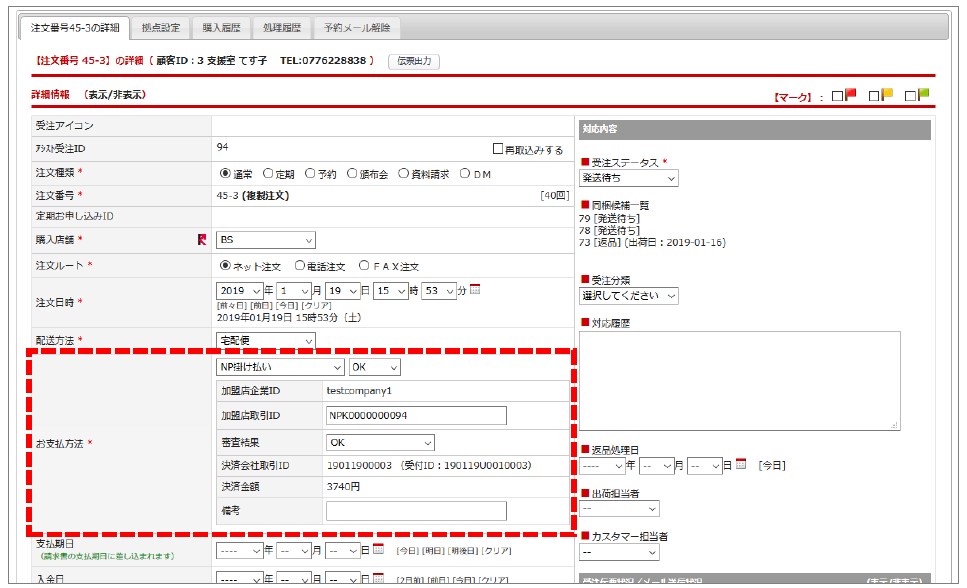Open the calendar icon beside 注文日時

(x=475, y=290)
